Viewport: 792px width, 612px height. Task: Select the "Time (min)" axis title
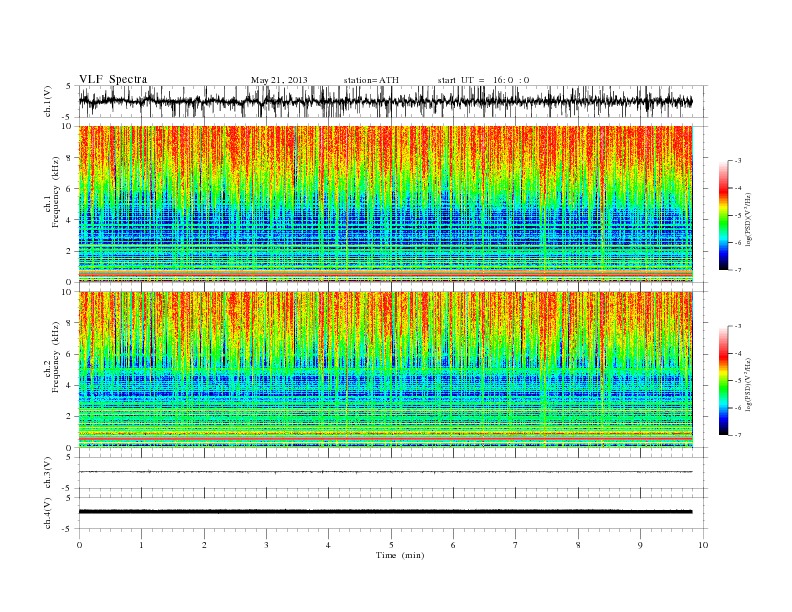(400, 555)
